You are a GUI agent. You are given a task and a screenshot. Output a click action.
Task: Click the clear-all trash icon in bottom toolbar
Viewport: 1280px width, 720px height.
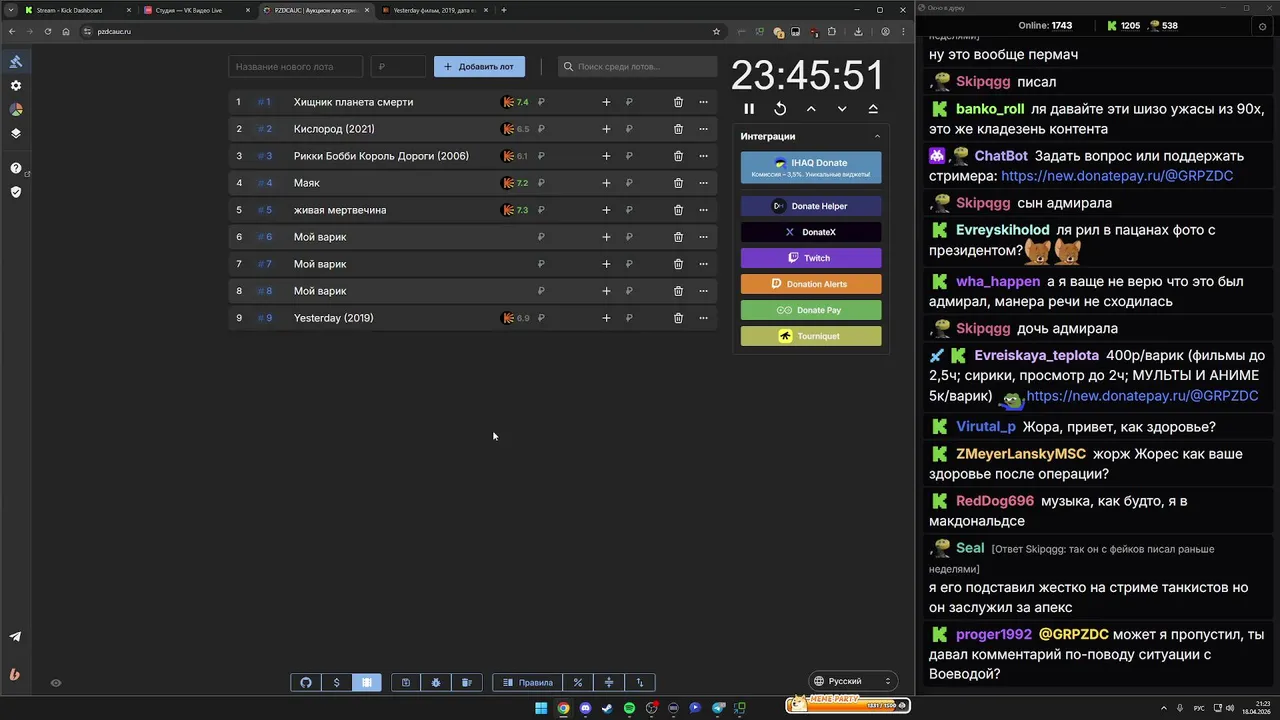click(467, 683)
